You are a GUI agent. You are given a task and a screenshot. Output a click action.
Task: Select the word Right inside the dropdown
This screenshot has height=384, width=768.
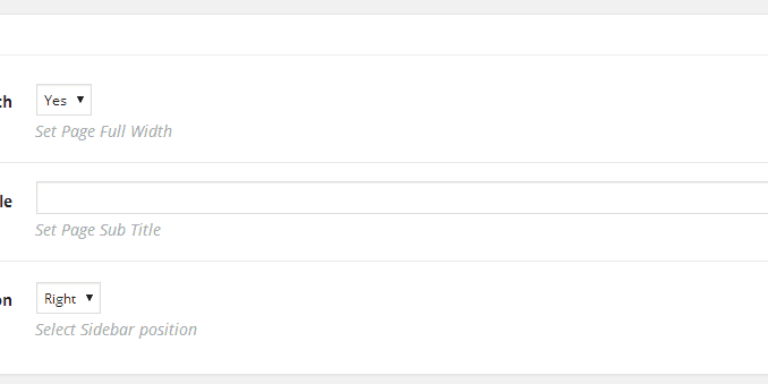coord(60,299)
